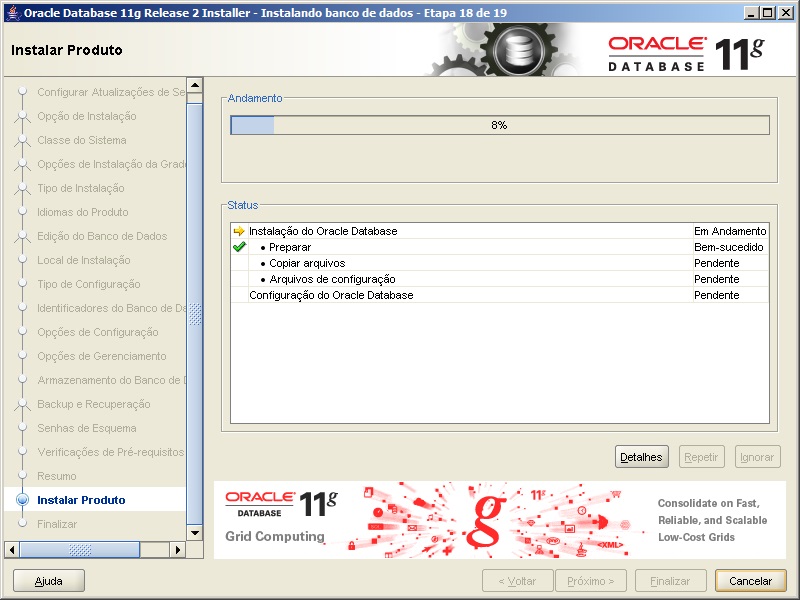Viewport: 800px width, 600px height.
Task: Click the Configuração do Oracle Database row
Action: pyautogui.click(x=499, y=295)
